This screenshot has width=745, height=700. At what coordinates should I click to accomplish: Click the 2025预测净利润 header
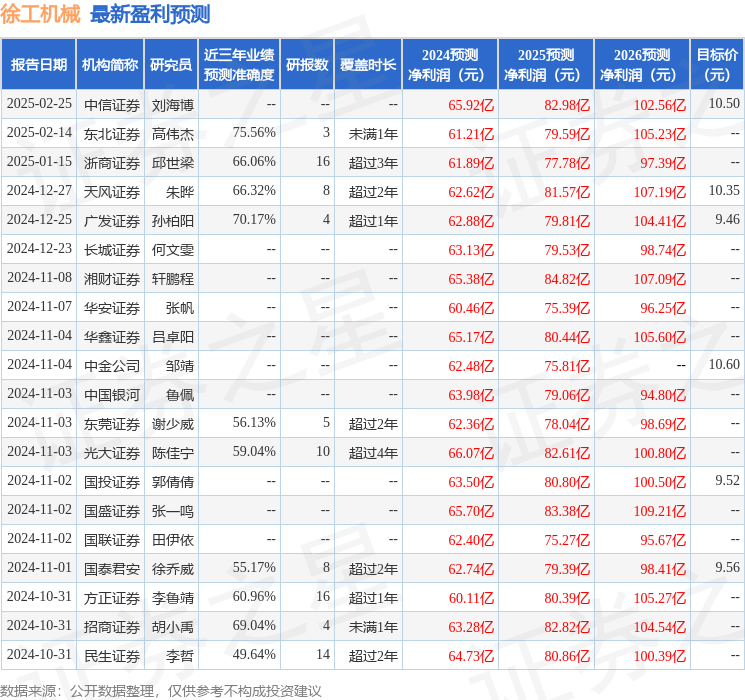point(546,65)
